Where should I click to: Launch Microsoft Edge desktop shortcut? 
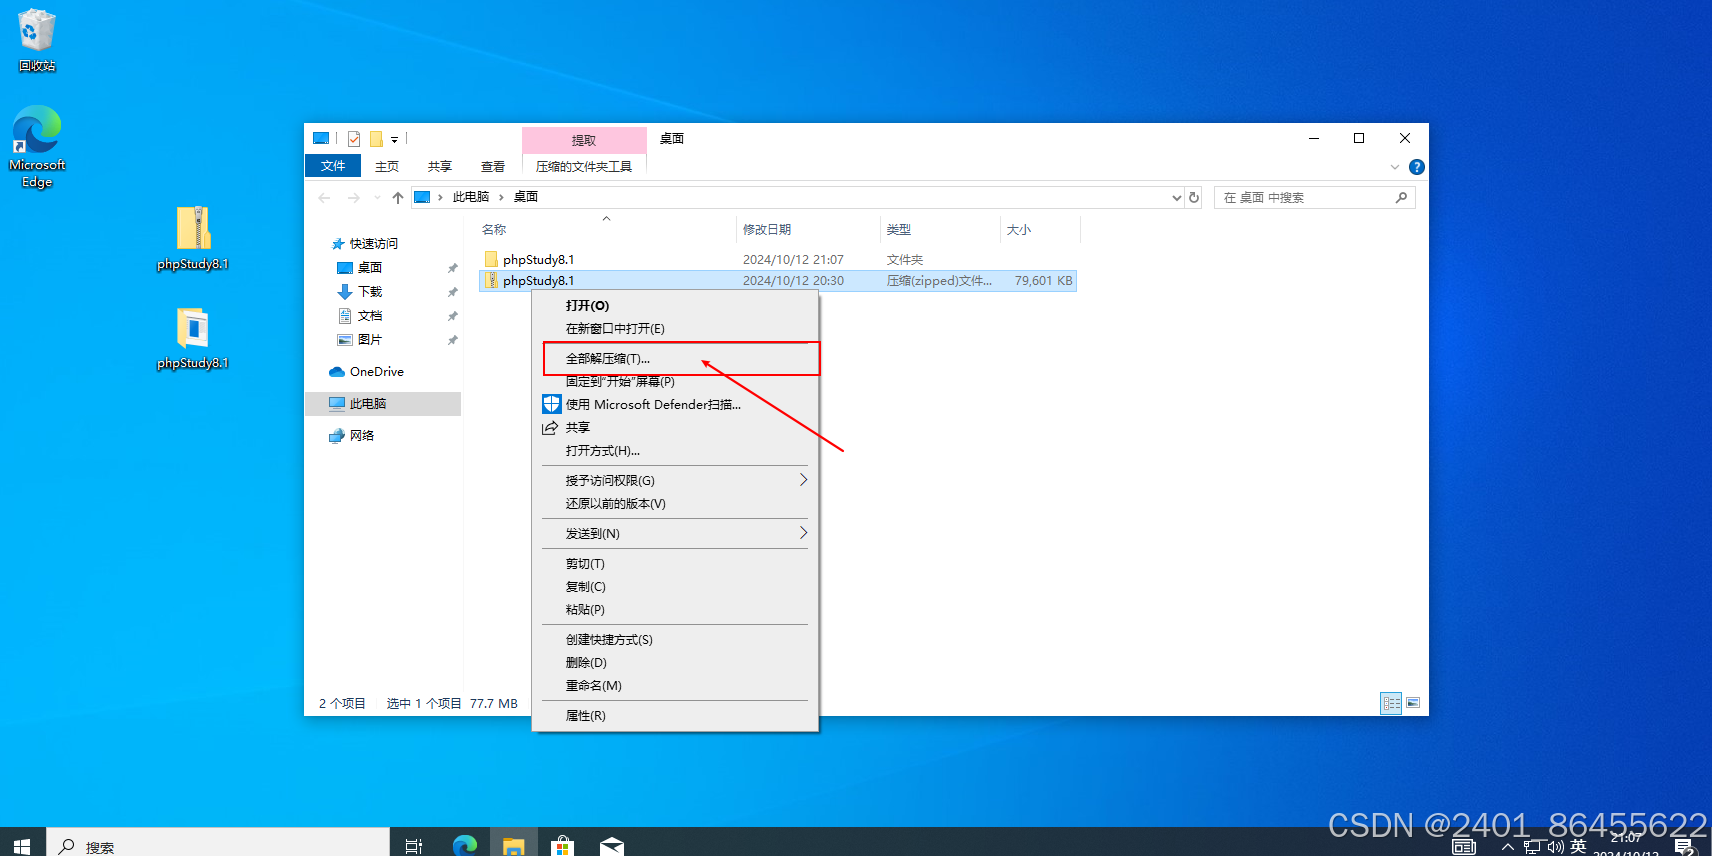(37, 146)
